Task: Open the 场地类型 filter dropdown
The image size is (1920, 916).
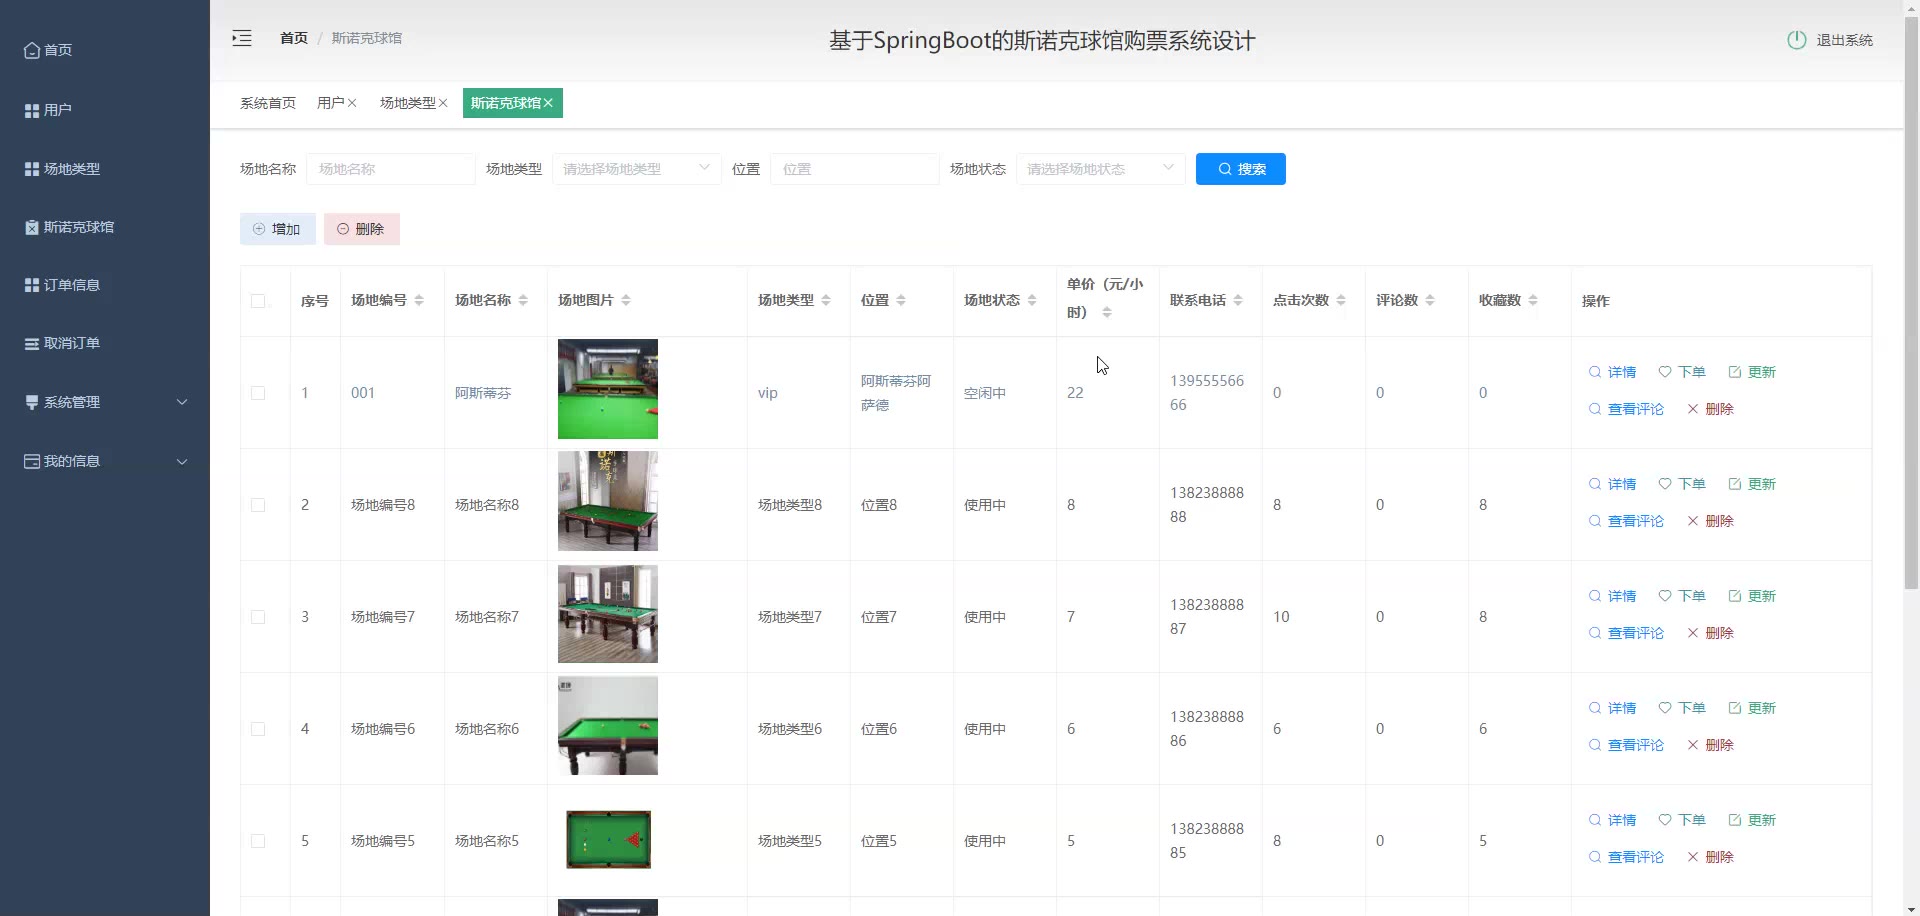Action: click(x=636, y=169)
